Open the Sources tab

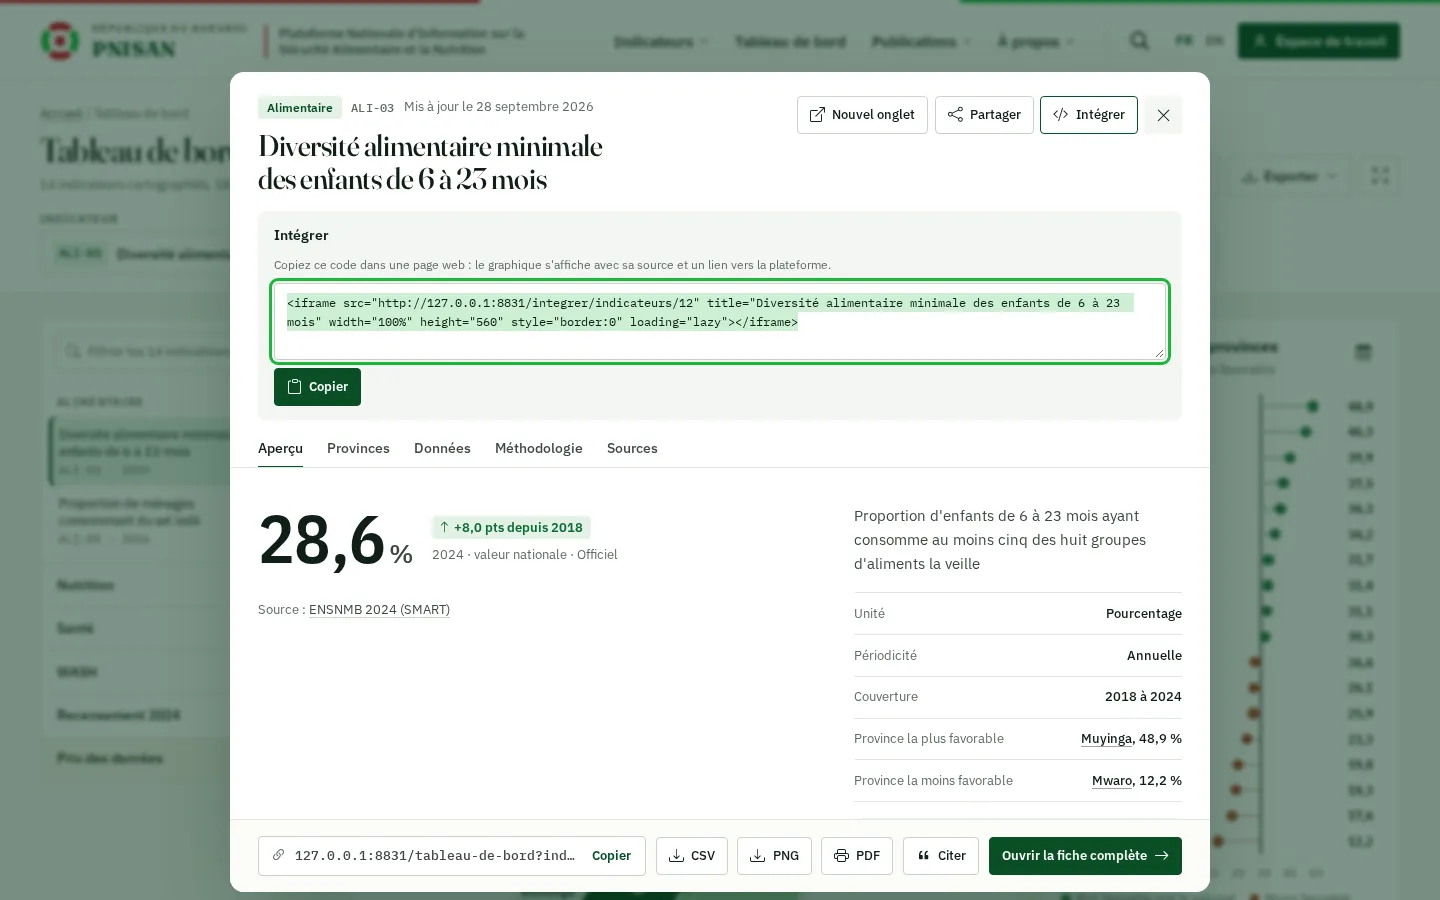632,448
